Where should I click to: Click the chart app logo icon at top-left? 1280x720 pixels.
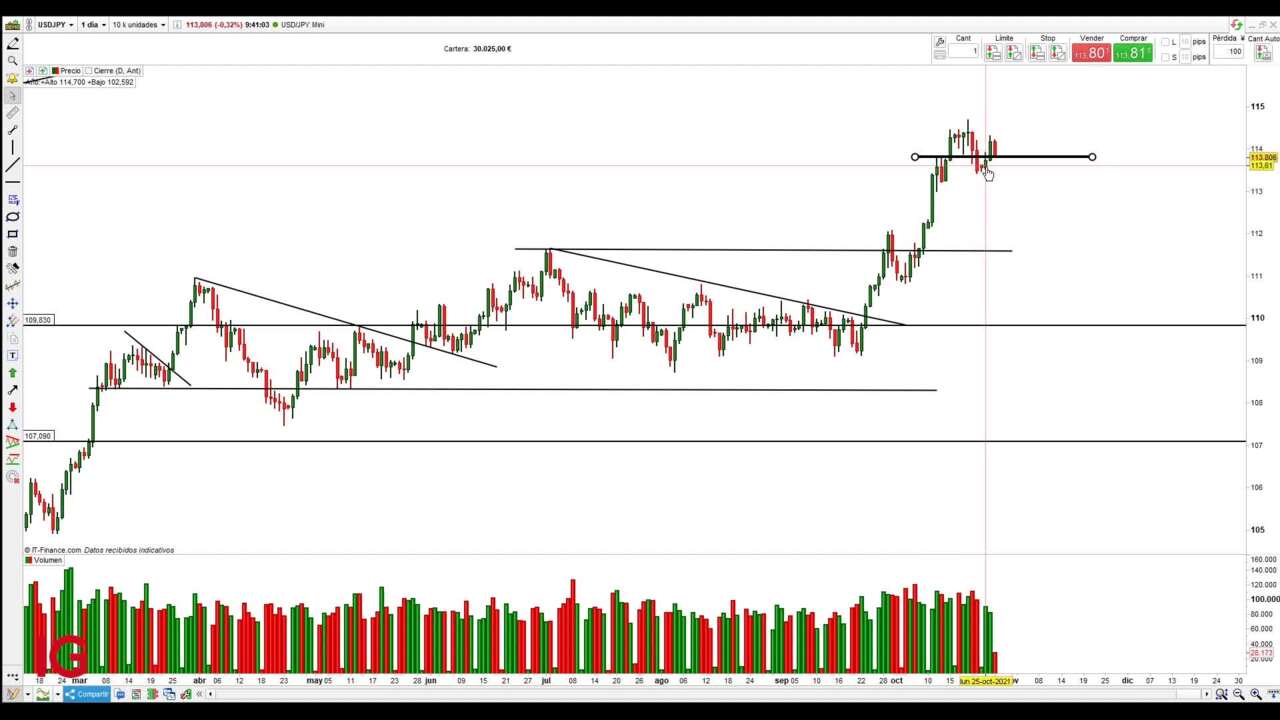click(x=12, y=24)
